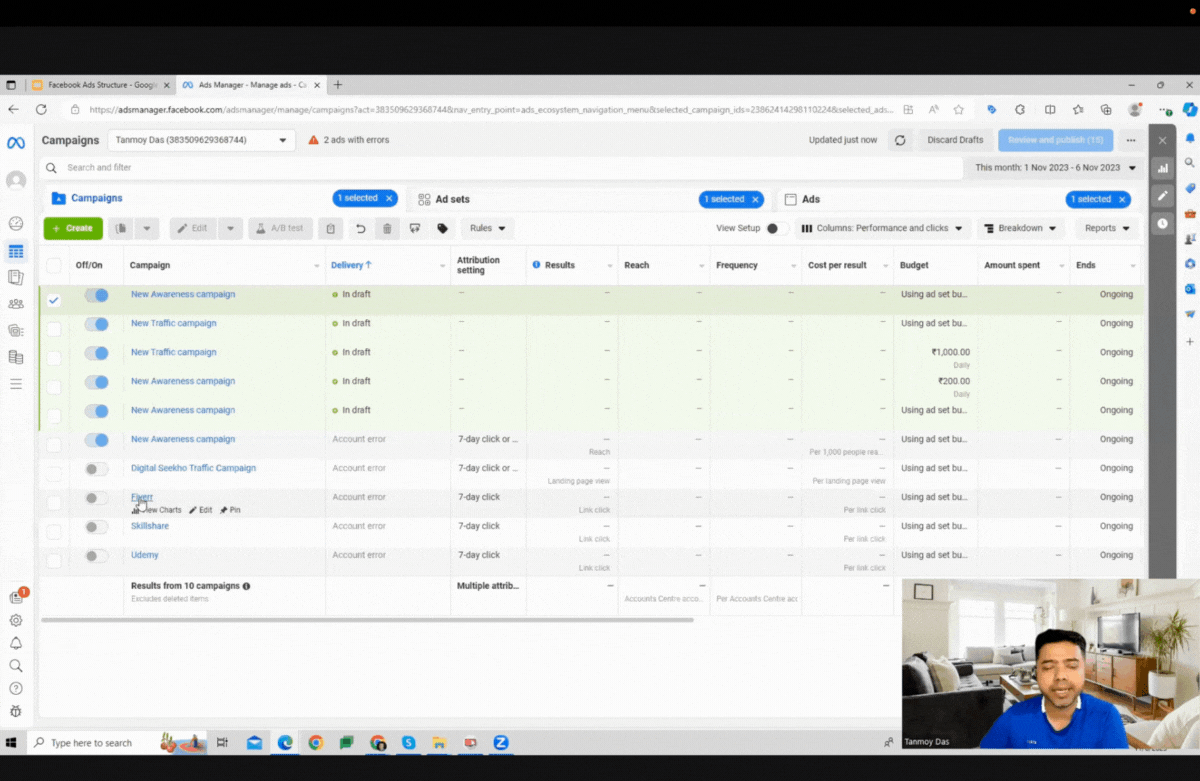Click the refresh data icon beside Updated just now
This screenshot has width=1200, height=781.
point(900,140)
